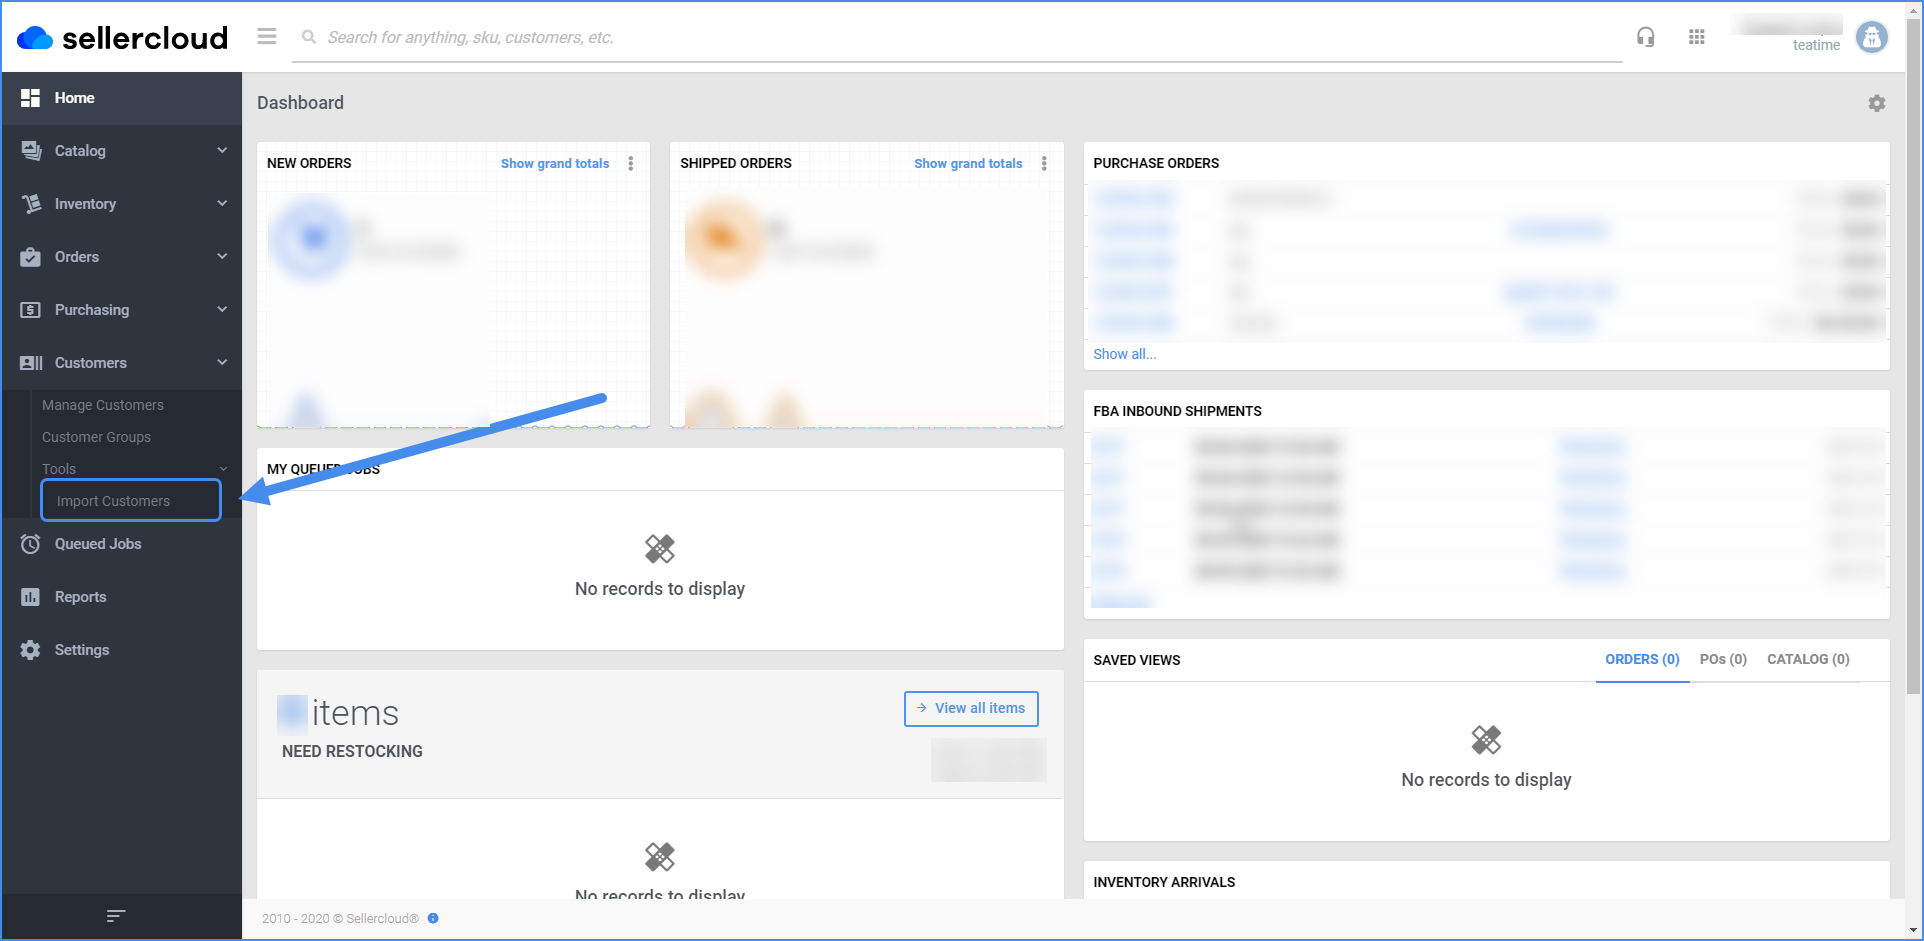Click the Settings label in sidebar

82,650
